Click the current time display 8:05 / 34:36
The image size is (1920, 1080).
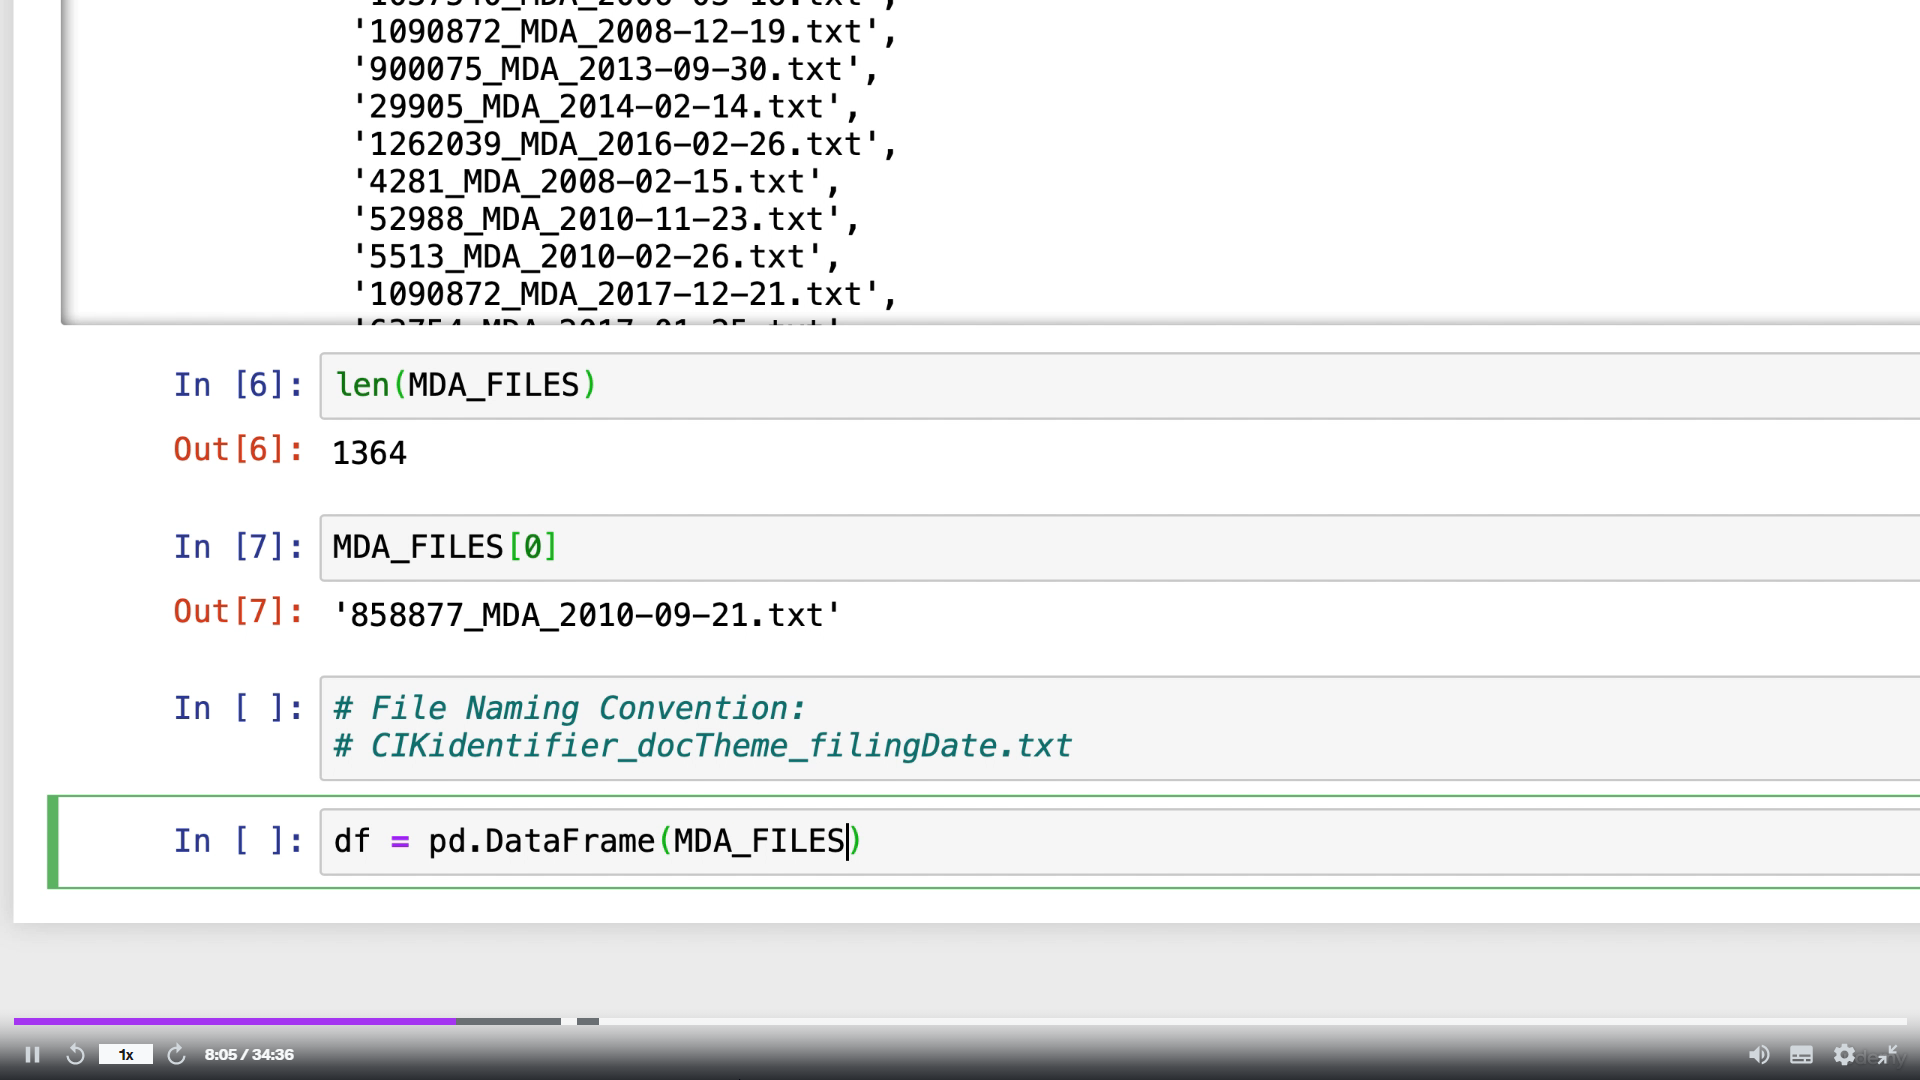(x=249, y=1054)
